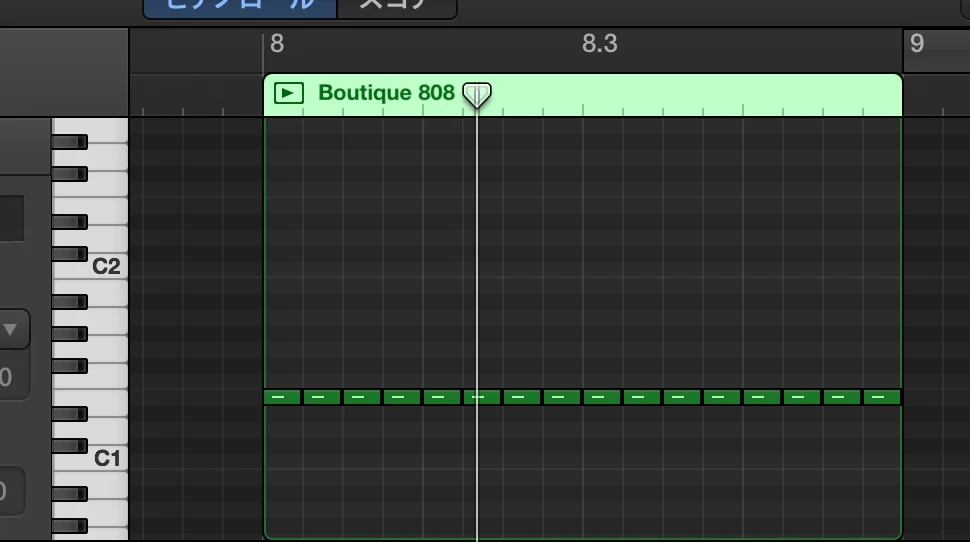Select the green note under the playhead
The height and width of the screenshot is (542, 970).
tap(482, 397)
